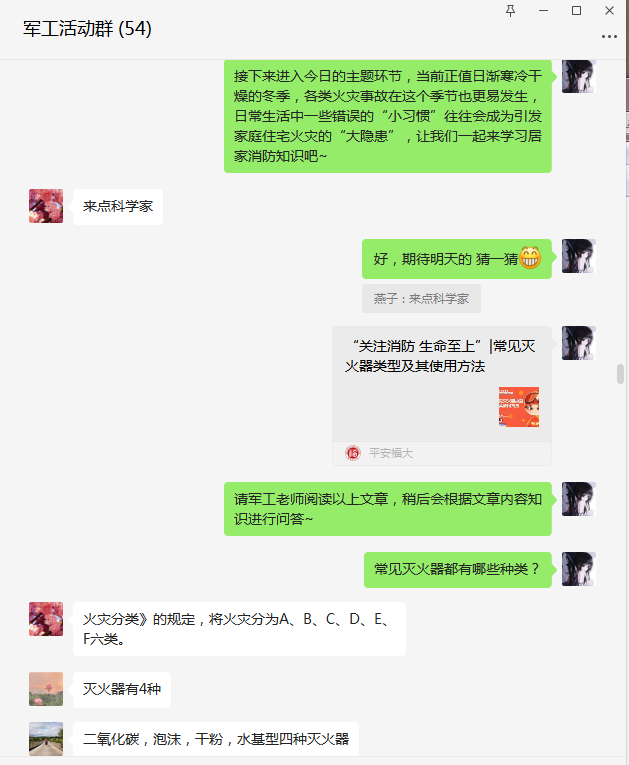Pin the chat window on top
The height and width of the screenshot is (765, 629).
(510, 11)
